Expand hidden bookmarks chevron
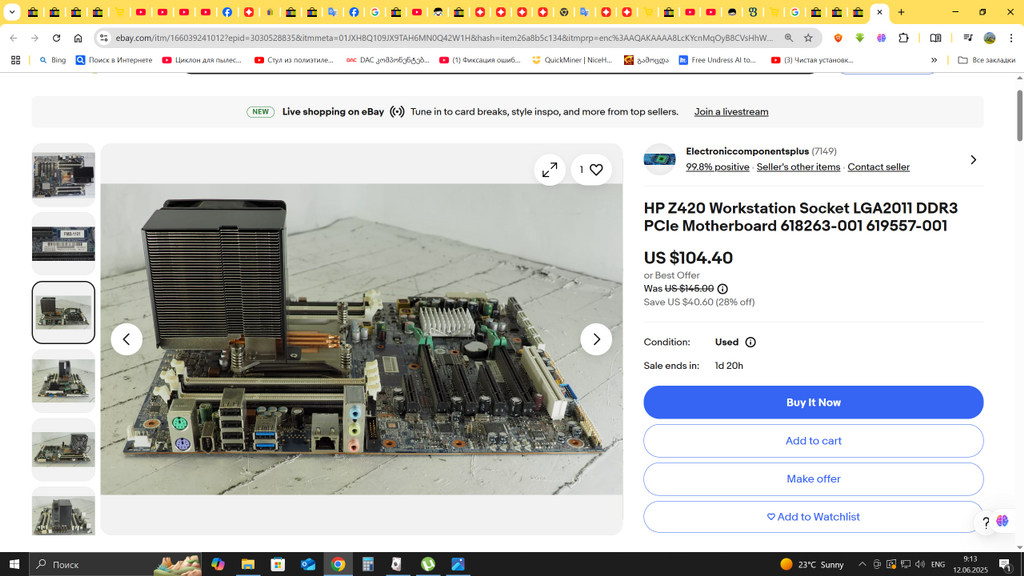This screenshot has height=576, width=1024. coord(934,60)
